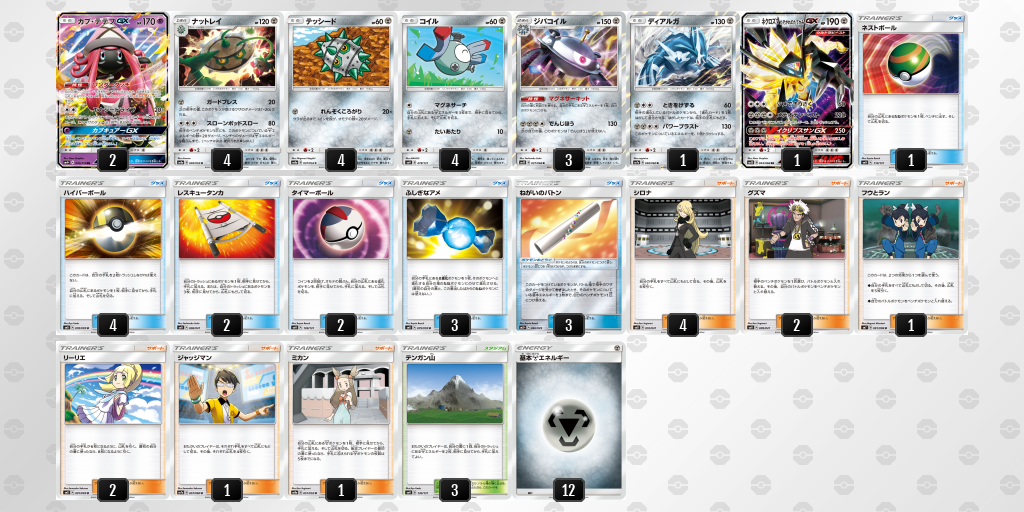This screenshot has height=512, width=1024.
Task: Click the Cynthia supporter card
Action: pos(682,255)
